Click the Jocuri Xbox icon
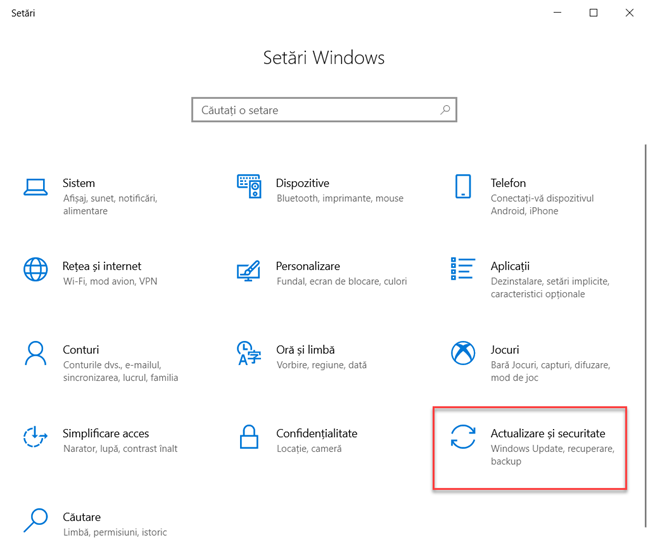648x559 pixels. point(463,353)
